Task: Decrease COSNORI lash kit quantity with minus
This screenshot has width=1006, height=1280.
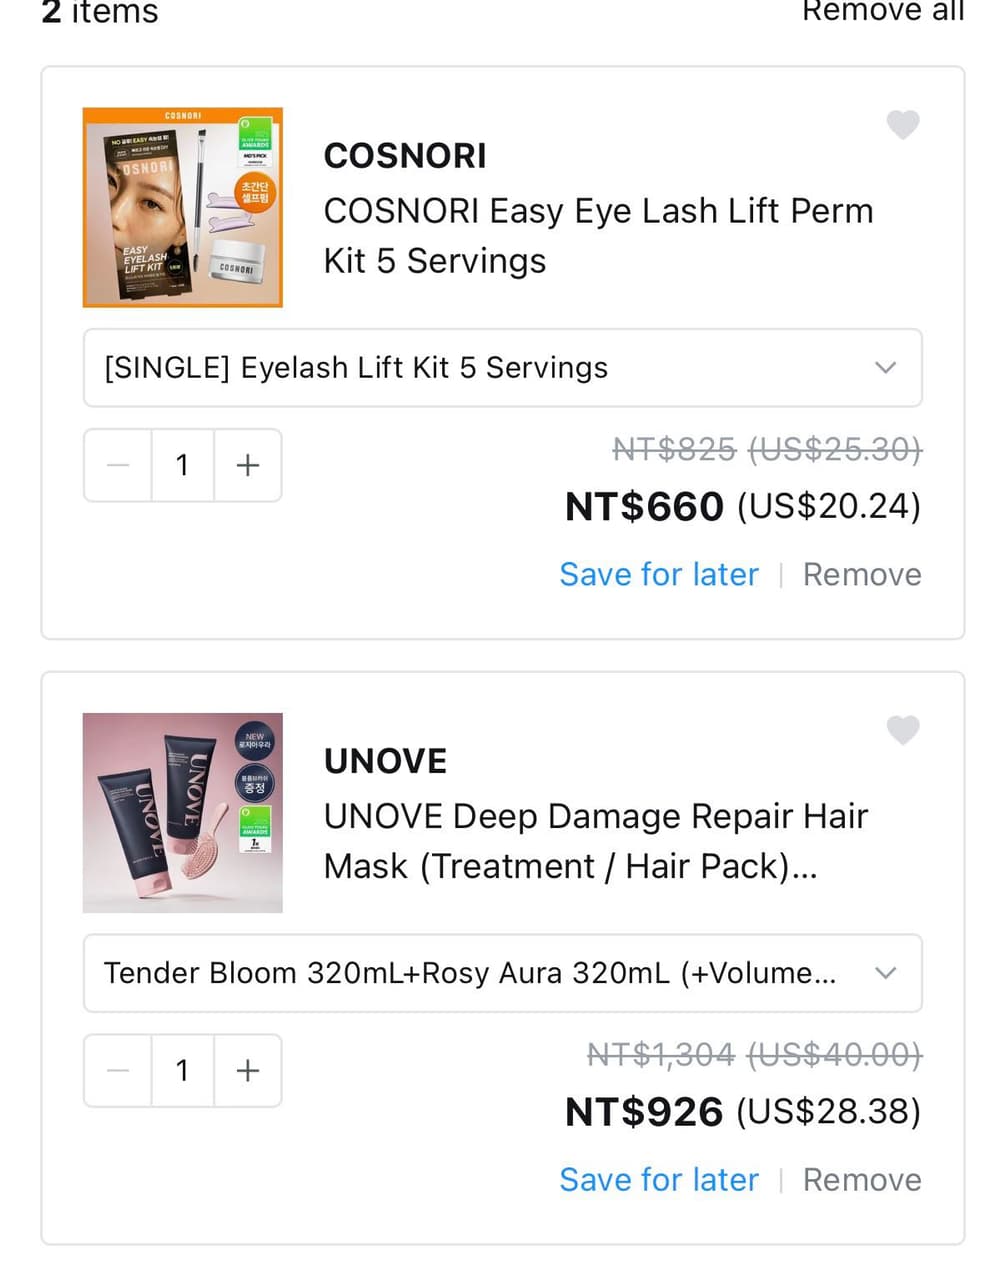Action: (118, 465)
